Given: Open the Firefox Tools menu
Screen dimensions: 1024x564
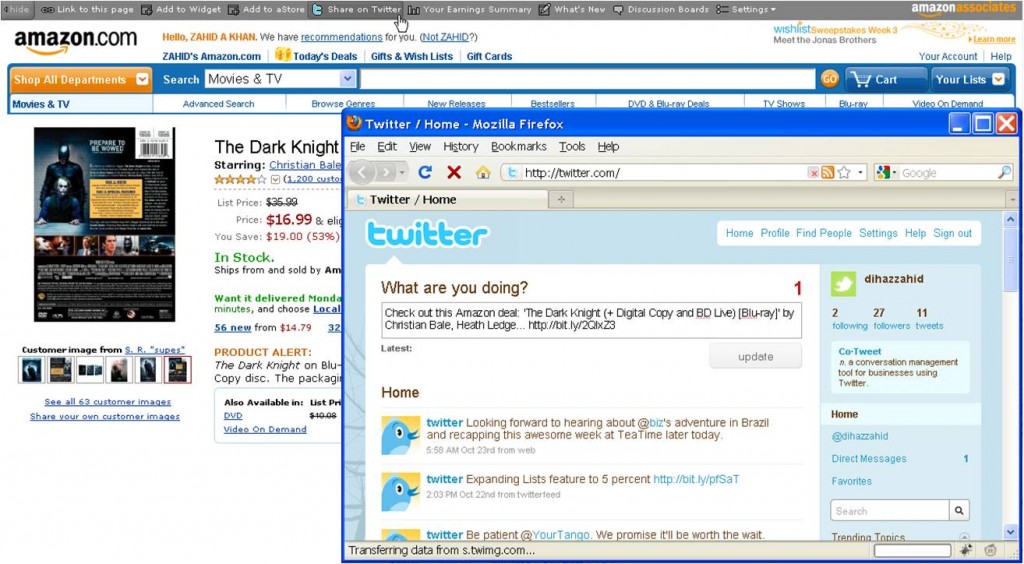Looking at the screenshot, I should pyautogui.click(x=572, y=147).
